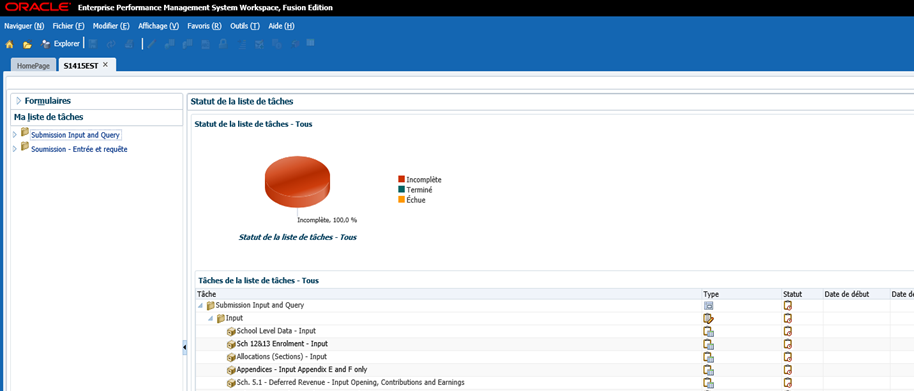Open Sch. 5.1 - Deferred Revenue task
This screenshot has height=391, width=914.
[350, 382]
